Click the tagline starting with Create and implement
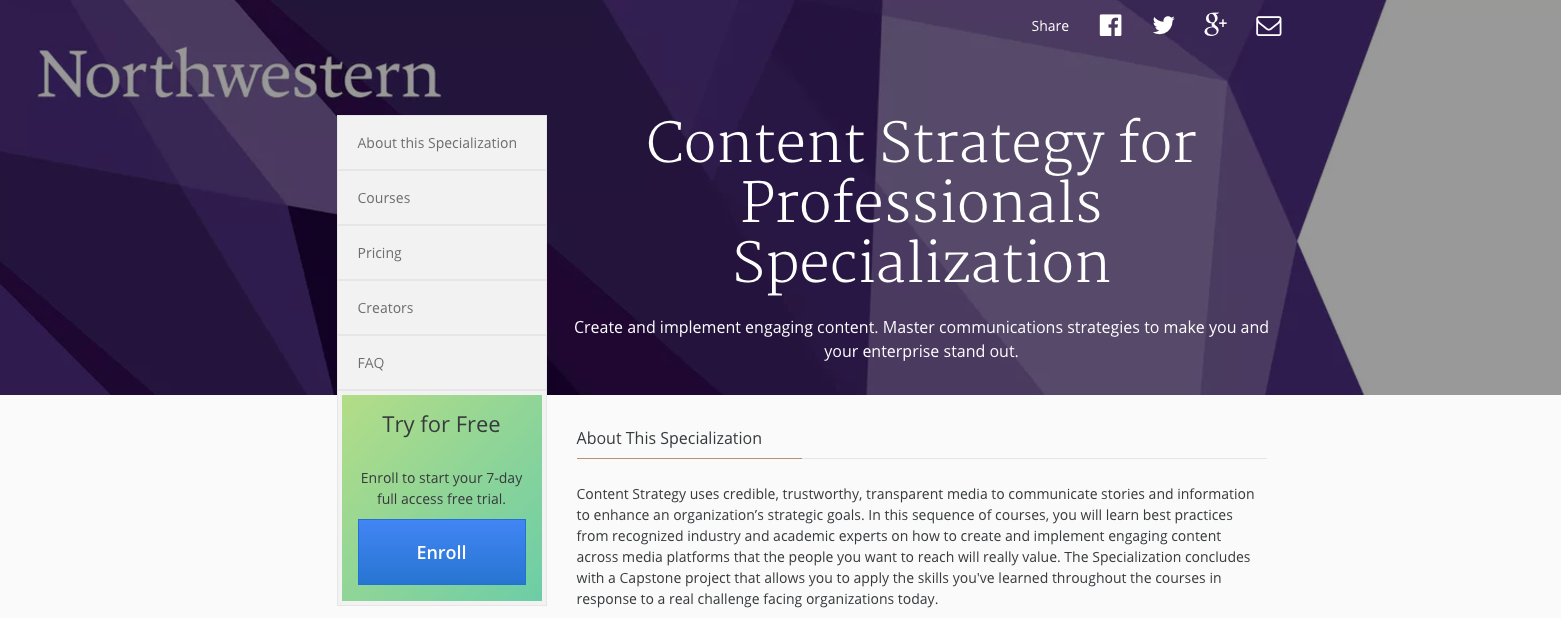This screenshot has width=1561, height=618. [x=921, y=339]
